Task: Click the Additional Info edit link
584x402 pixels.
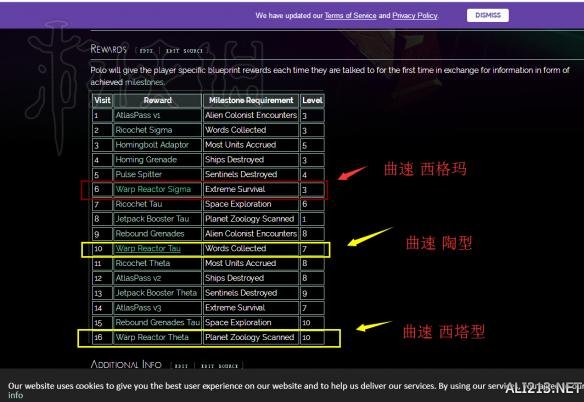Action: click(x=181, y=366)
